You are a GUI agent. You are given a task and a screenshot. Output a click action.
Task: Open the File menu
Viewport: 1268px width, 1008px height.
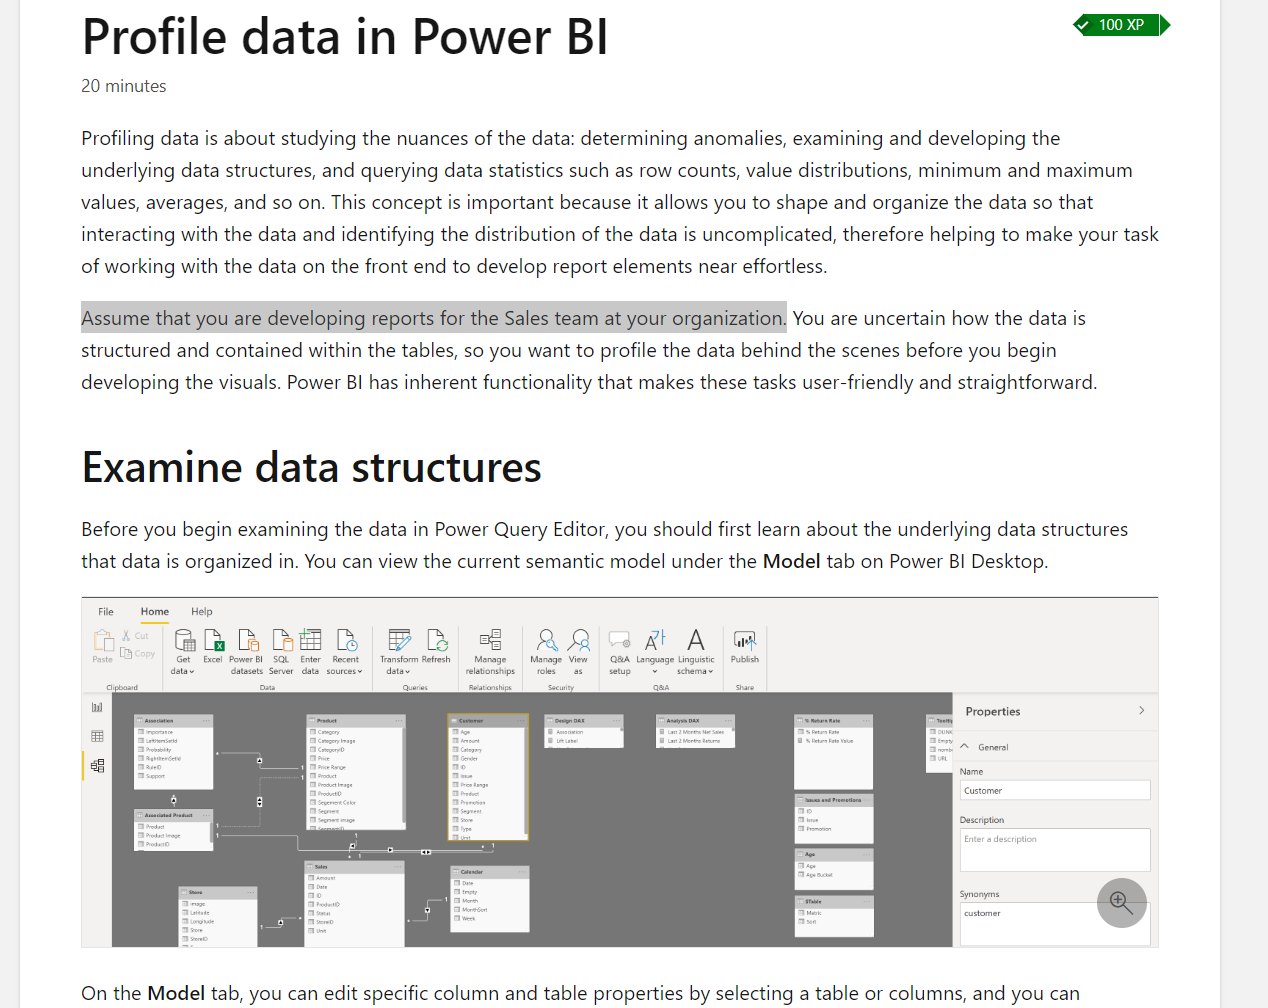pyautogui.click(x=105, y=611)
